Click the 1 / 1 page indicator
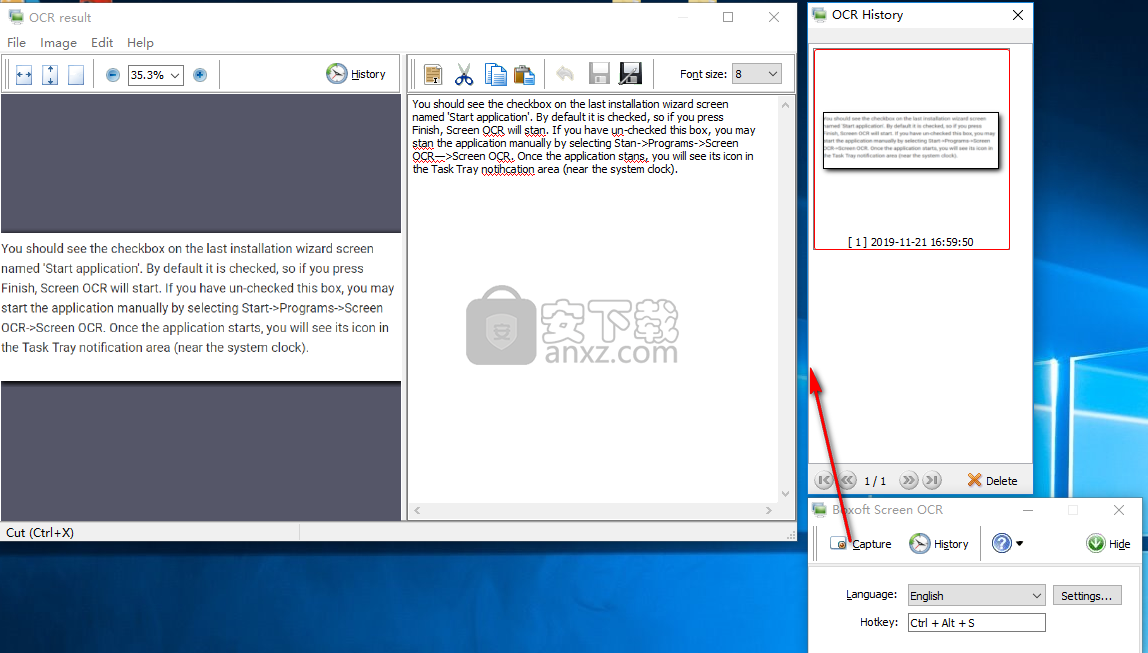This screenshot has width=1148, height=653. [875, 481]
